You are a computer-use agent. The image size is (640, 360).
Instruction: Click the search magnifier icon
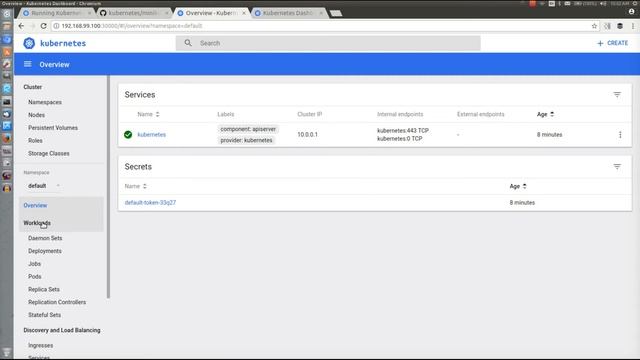click(x=188, y=43)
